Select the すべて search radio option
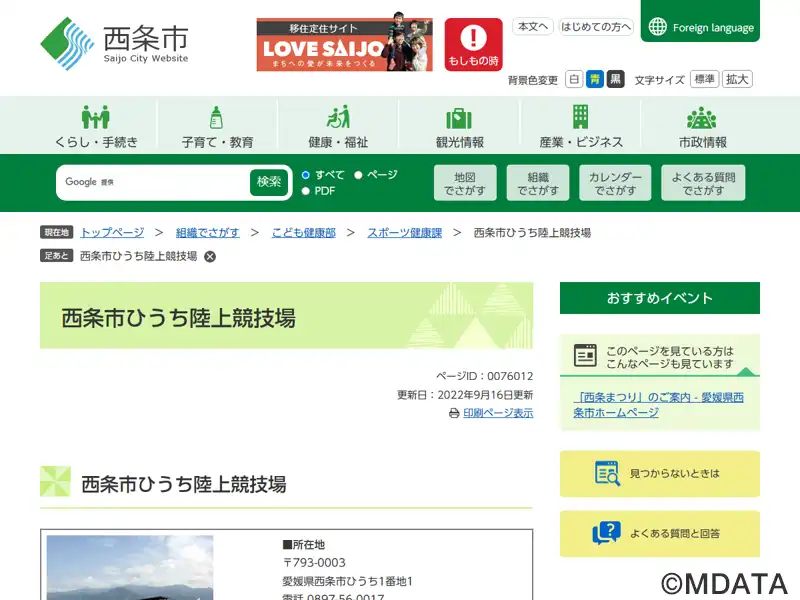 click(306, 175)
